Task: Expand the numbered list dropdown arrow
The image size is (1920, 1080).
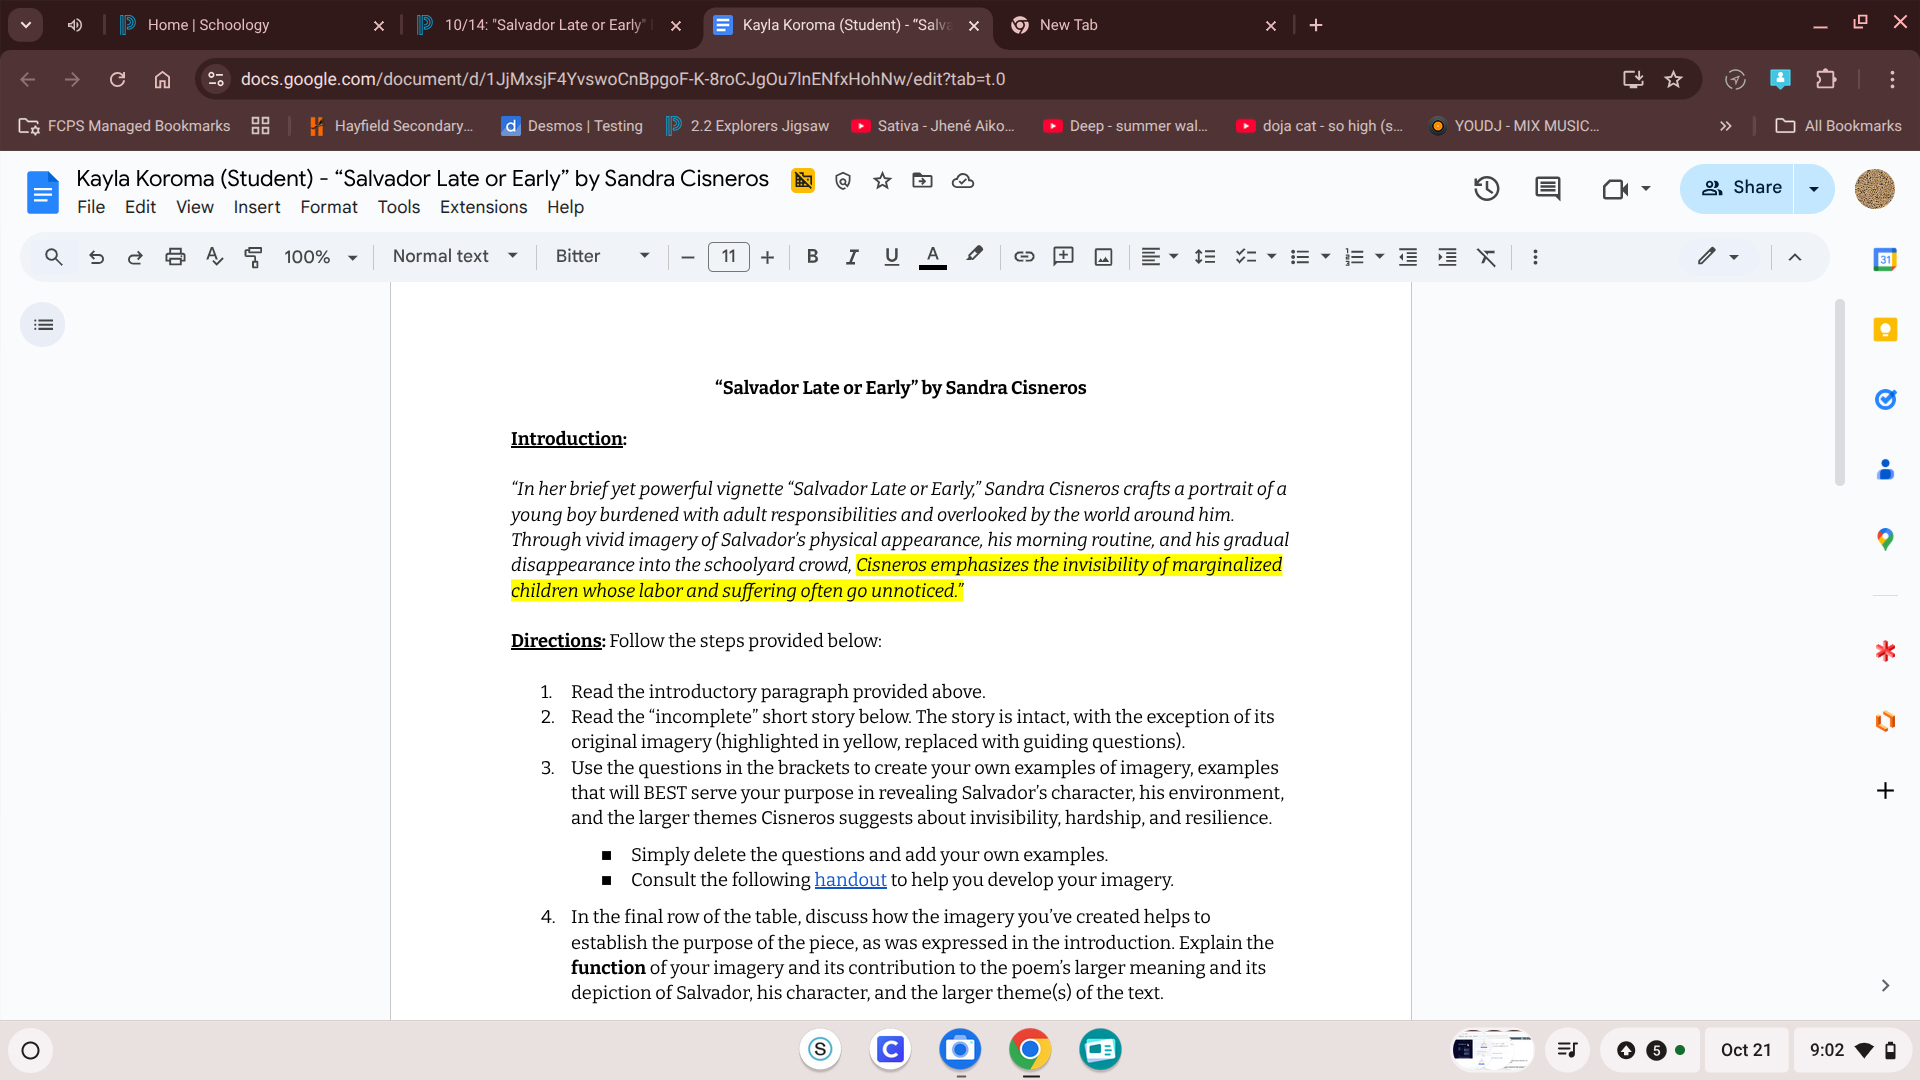Action: (1380, 257)
